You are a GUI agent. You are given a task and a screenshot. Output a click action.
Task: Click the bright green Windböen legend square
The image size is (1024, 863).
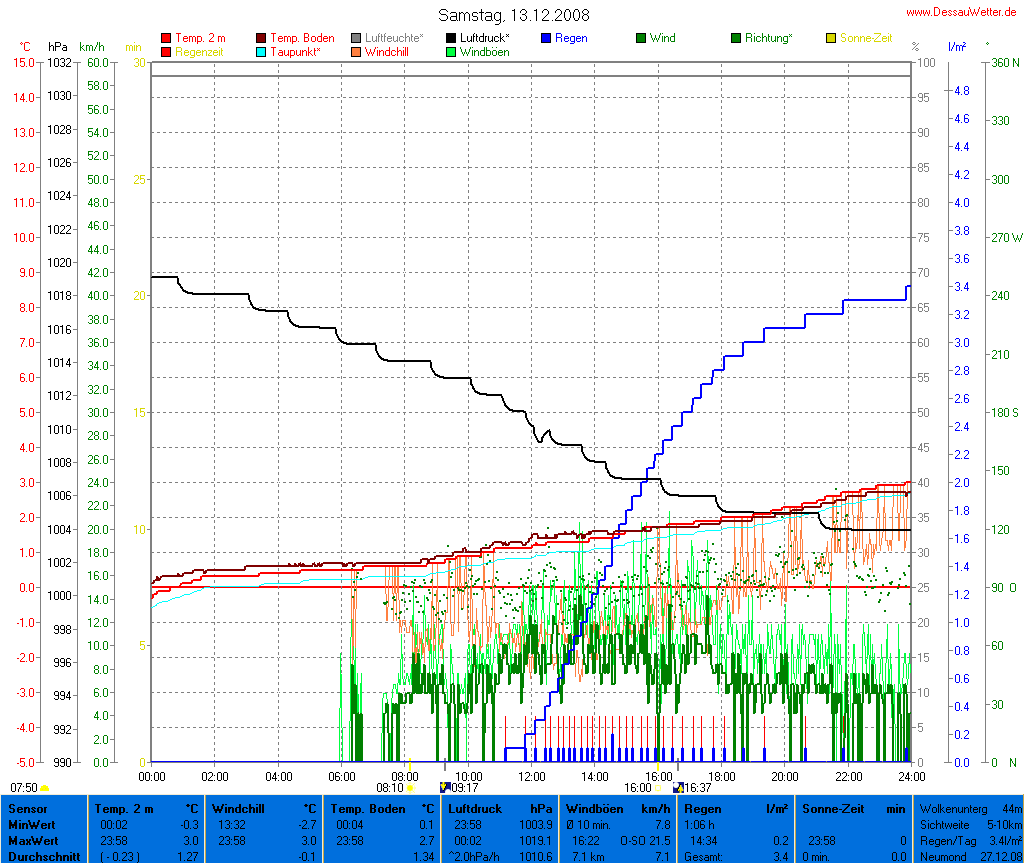[x=452, y=51]
